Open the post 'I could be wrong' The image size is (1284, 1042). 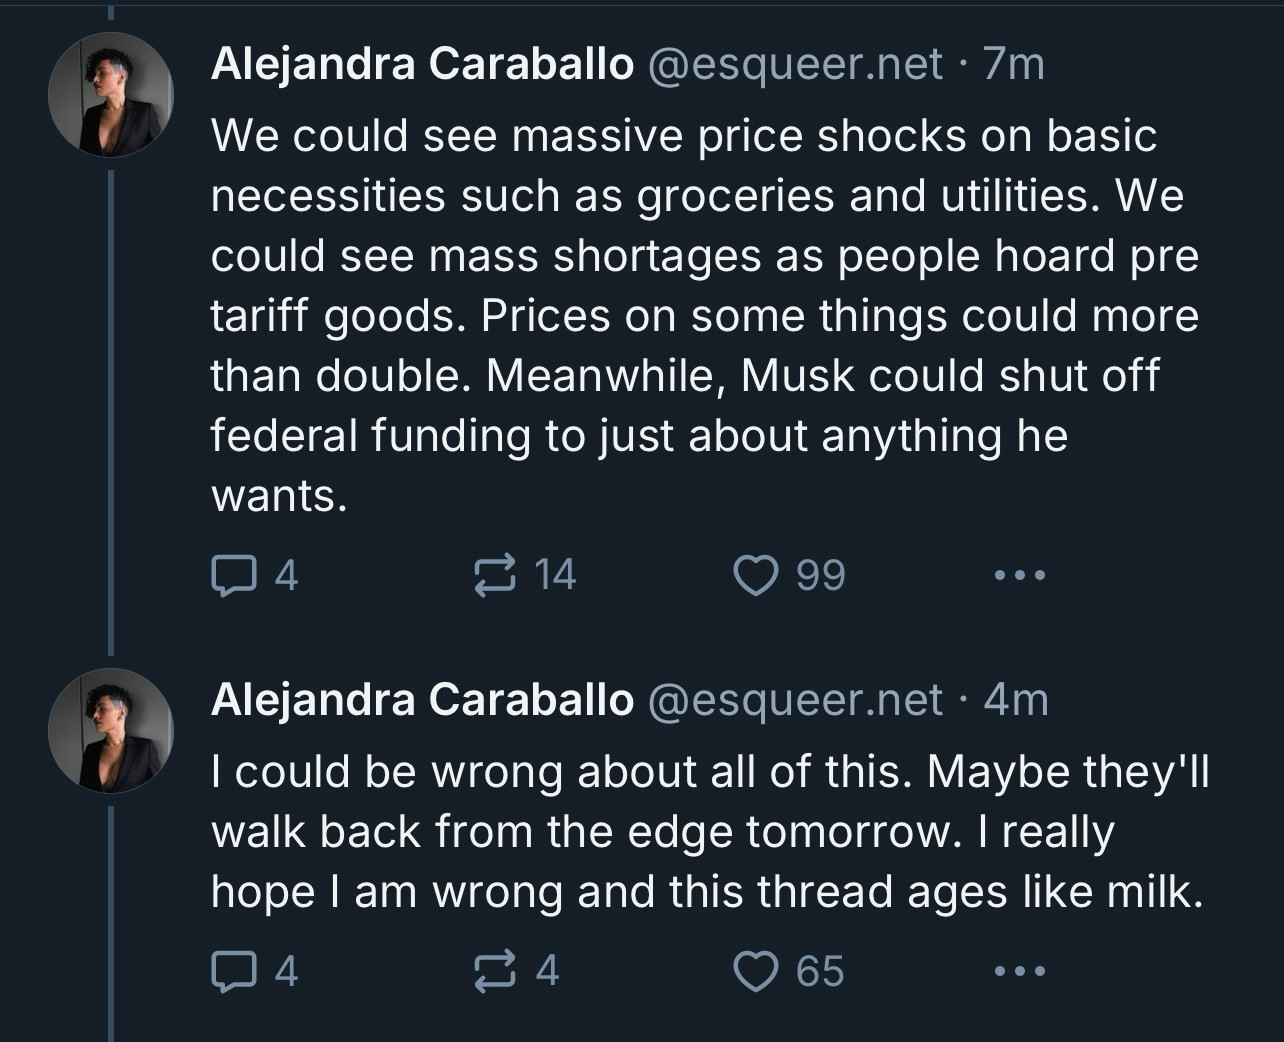710,832
